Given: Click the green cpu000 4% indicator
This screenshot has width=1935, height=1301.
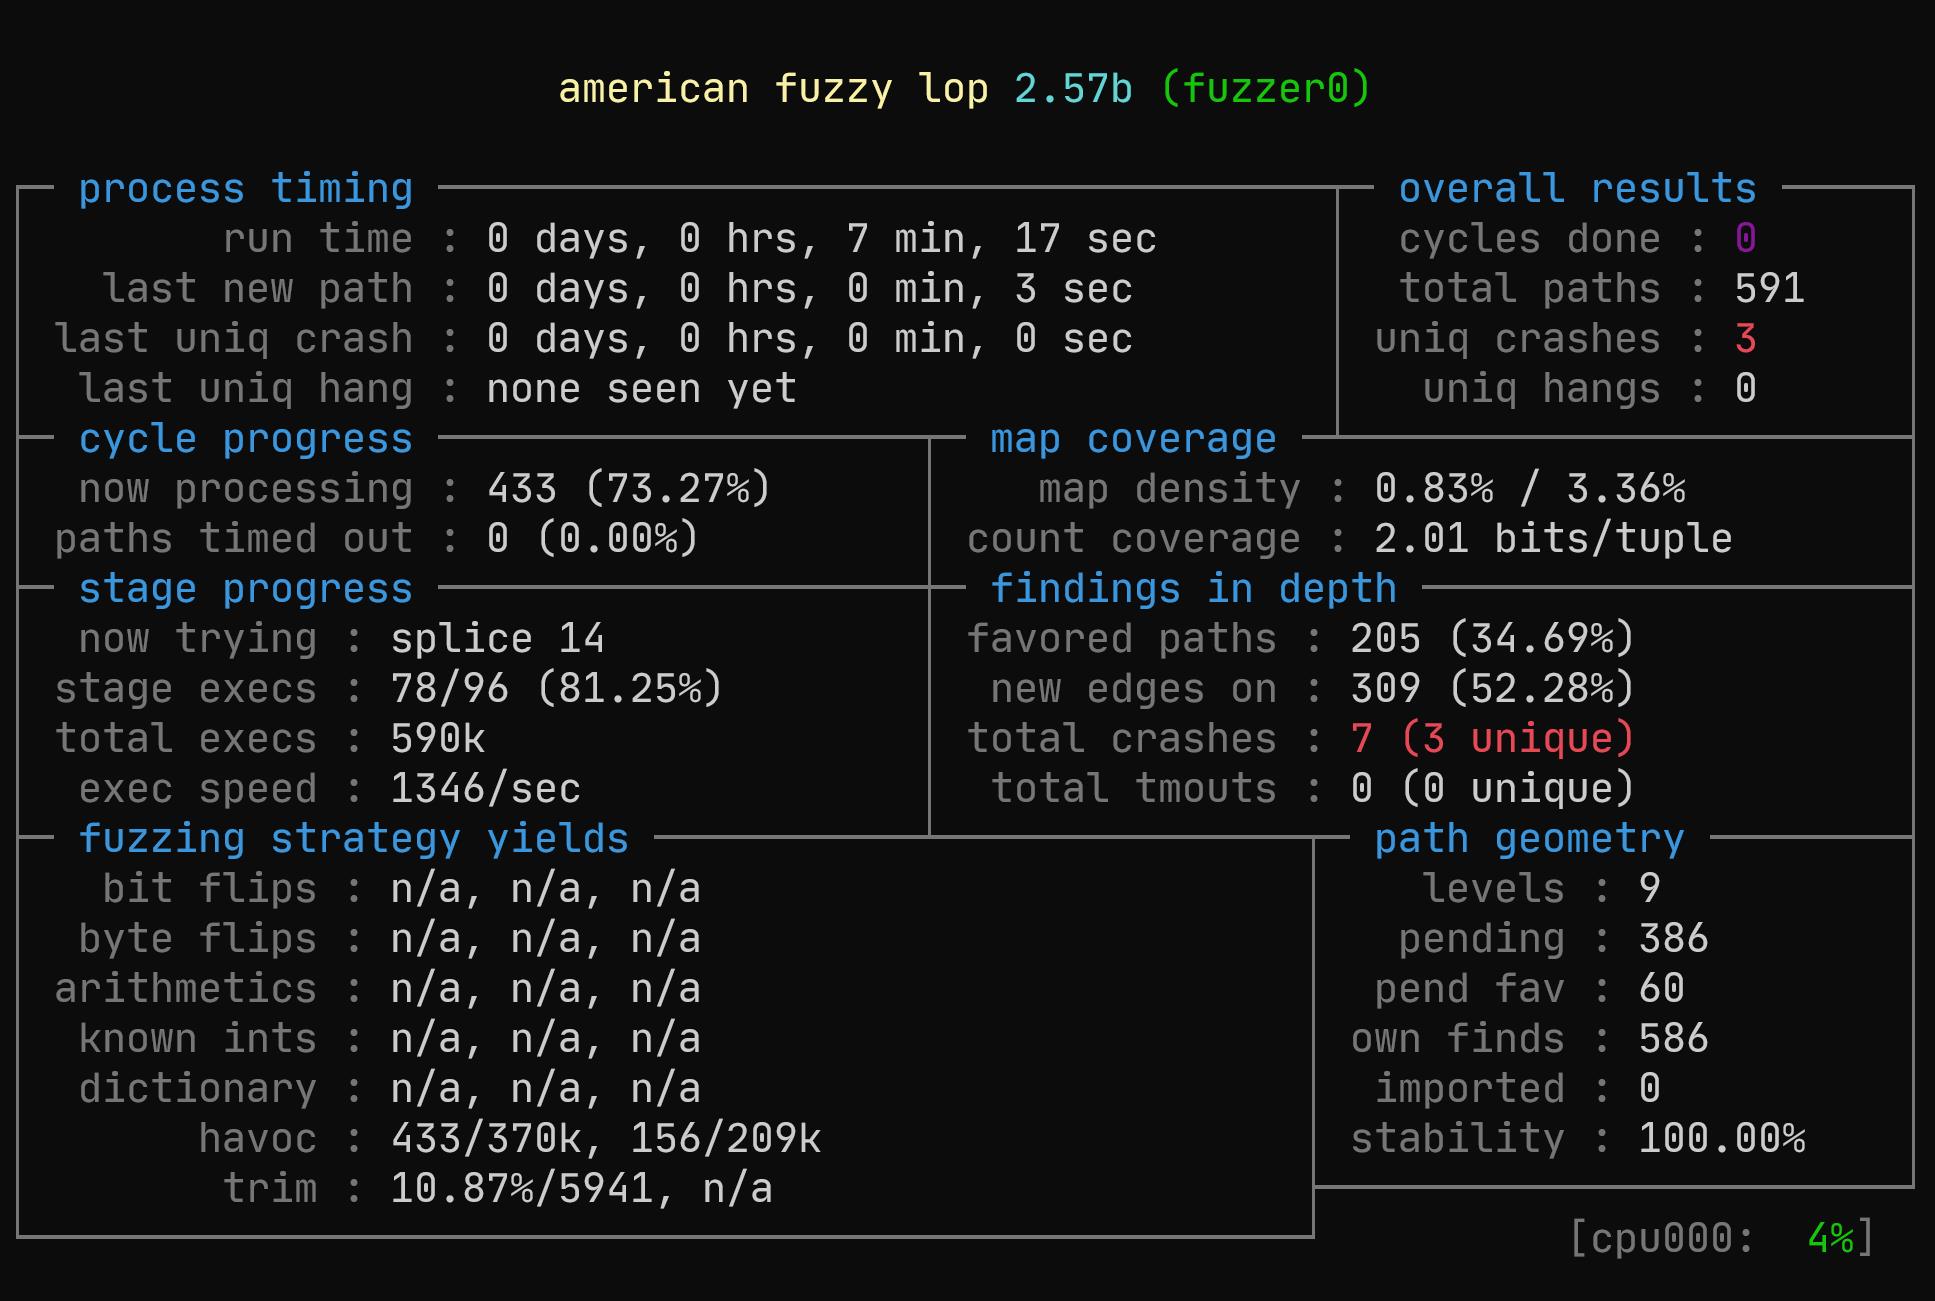Looking at the screenshot, I should pyautogui.click(x=1830, y=1239).
